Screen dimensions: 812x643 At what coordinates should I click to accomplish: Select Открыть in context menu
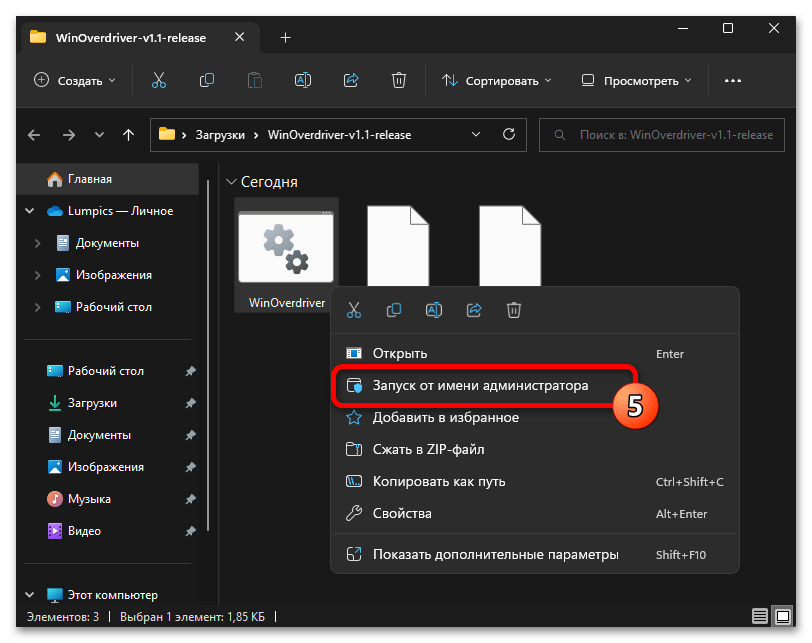(534, 354)
